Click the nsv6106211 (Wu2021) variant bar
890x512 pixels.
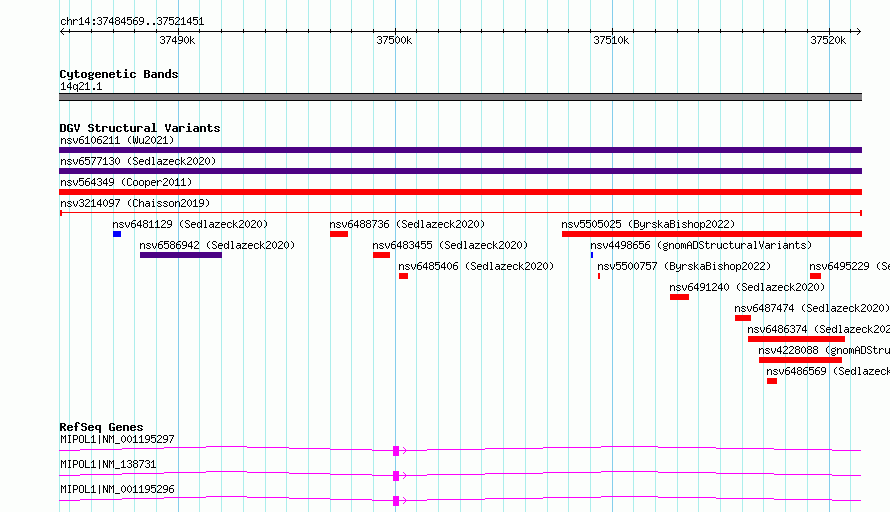click(x=460, y=150)
